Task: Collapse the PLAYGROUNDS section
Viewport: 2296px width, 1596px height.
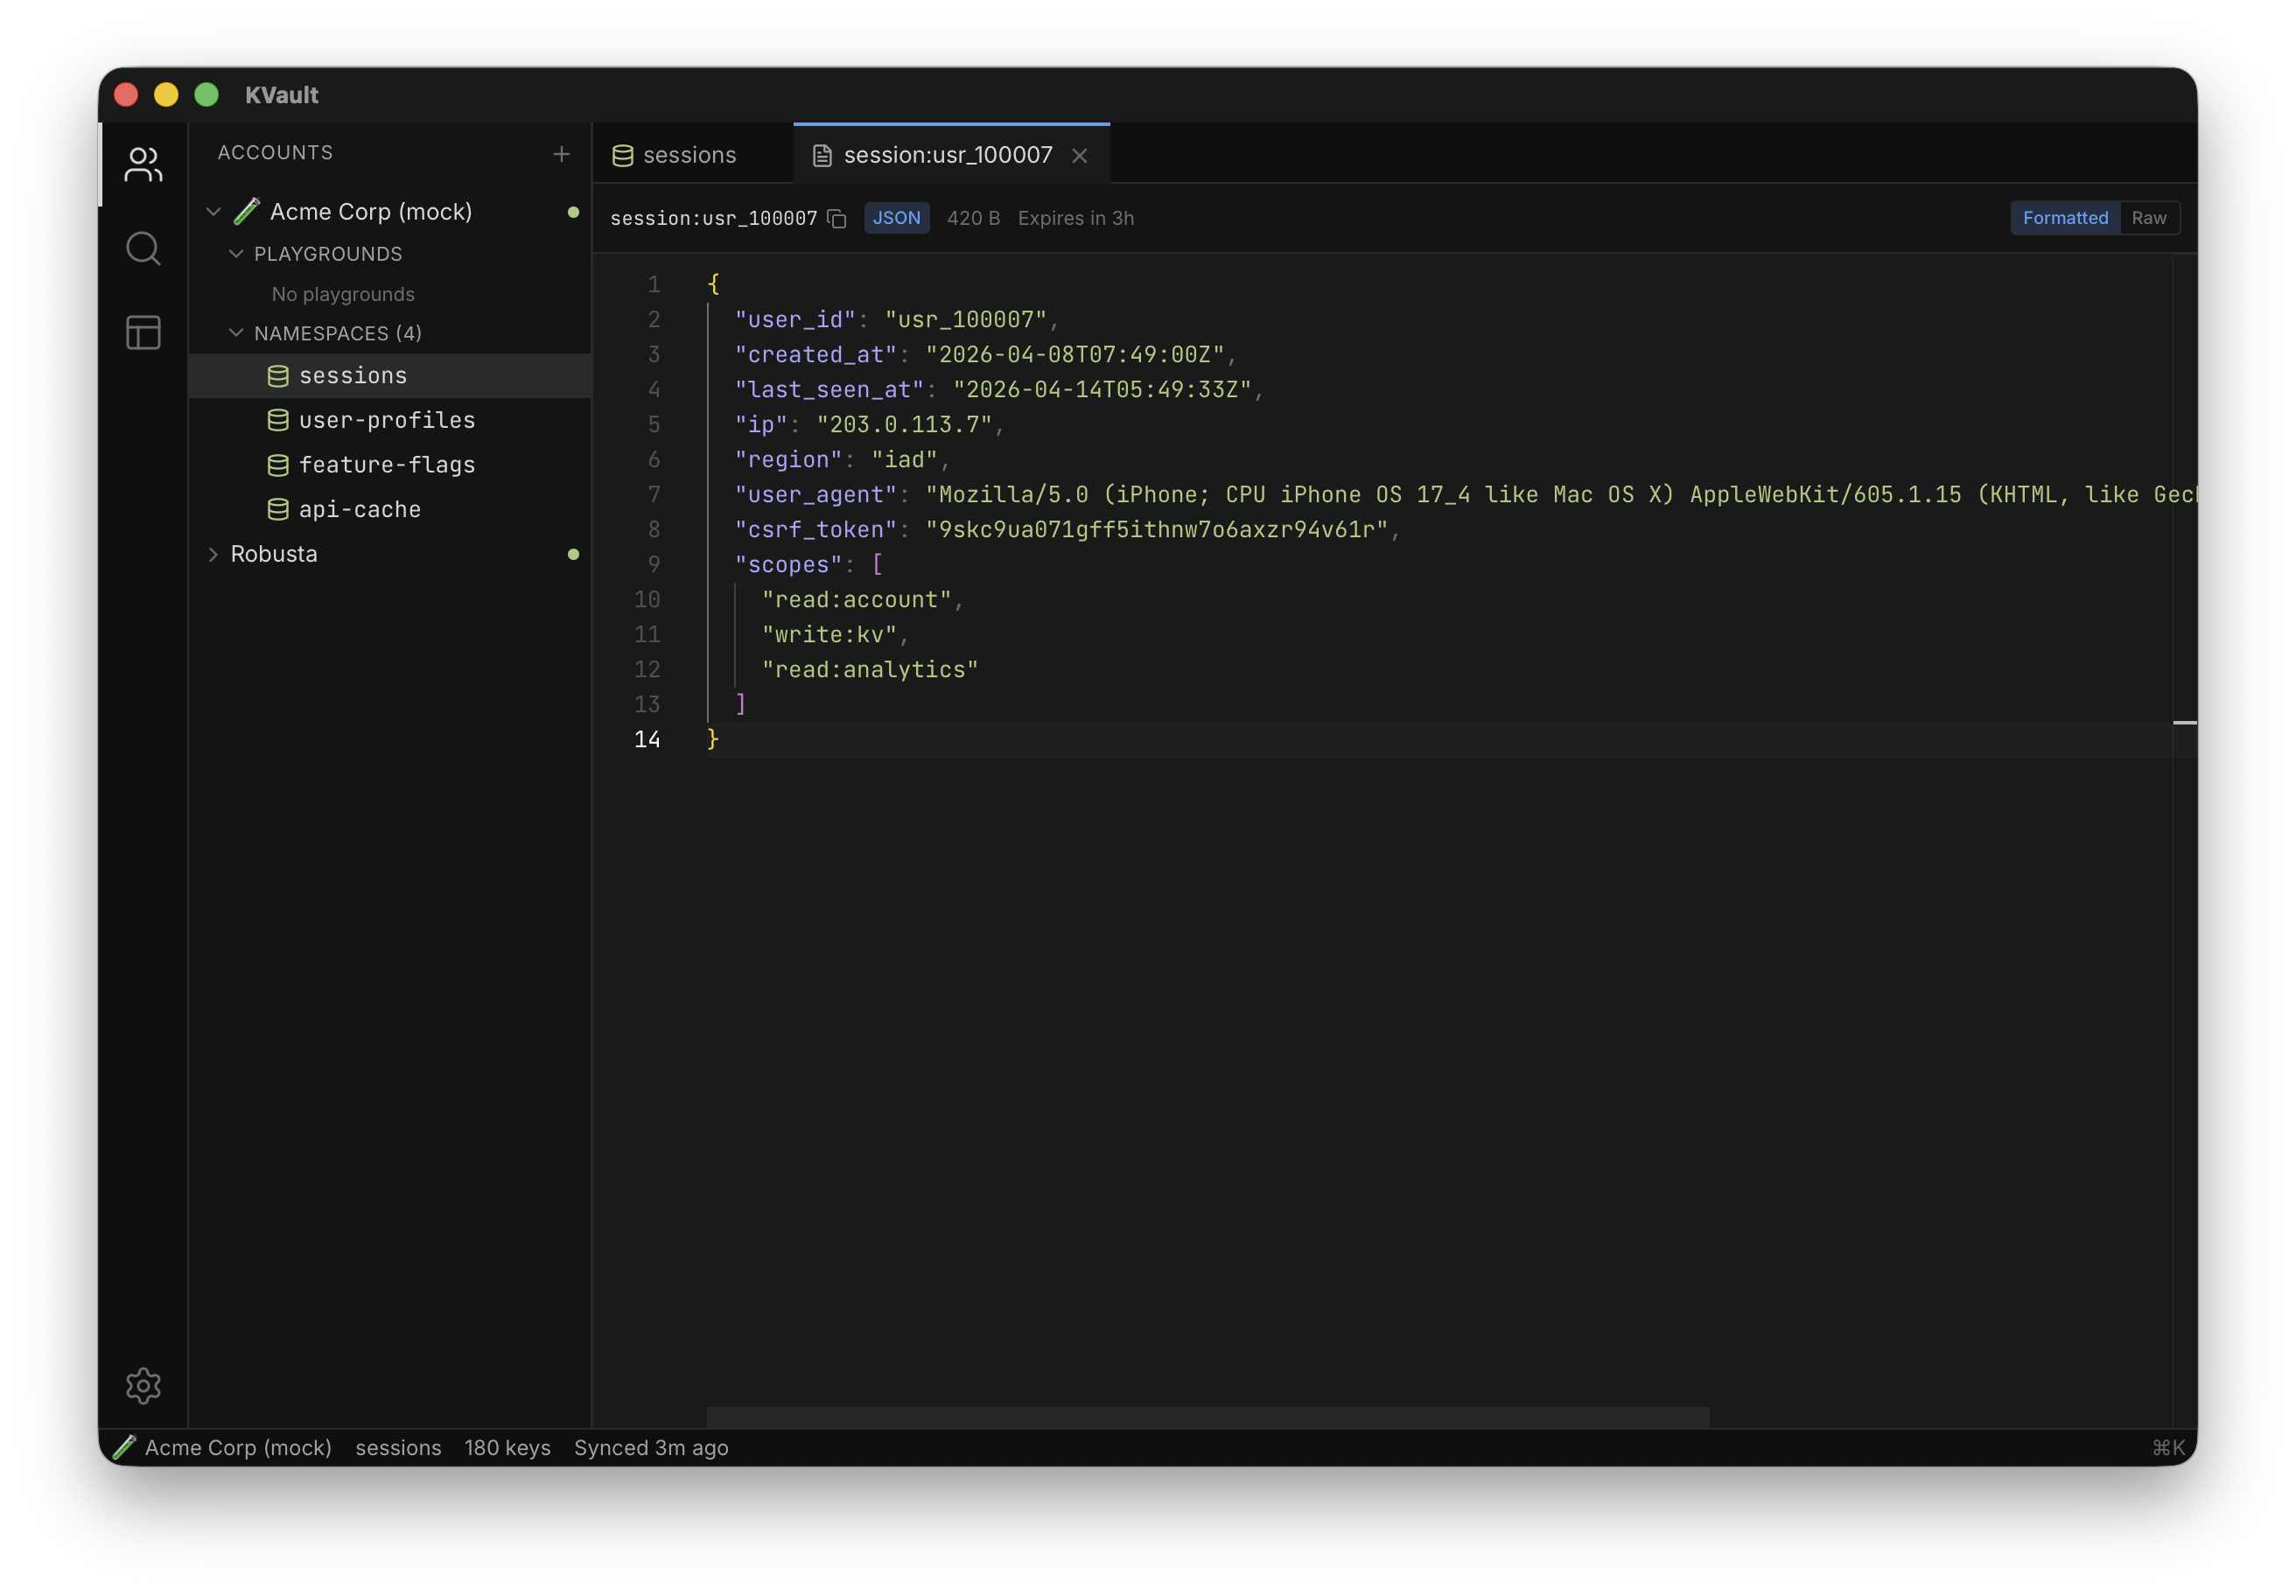Action: pos(237,254)
